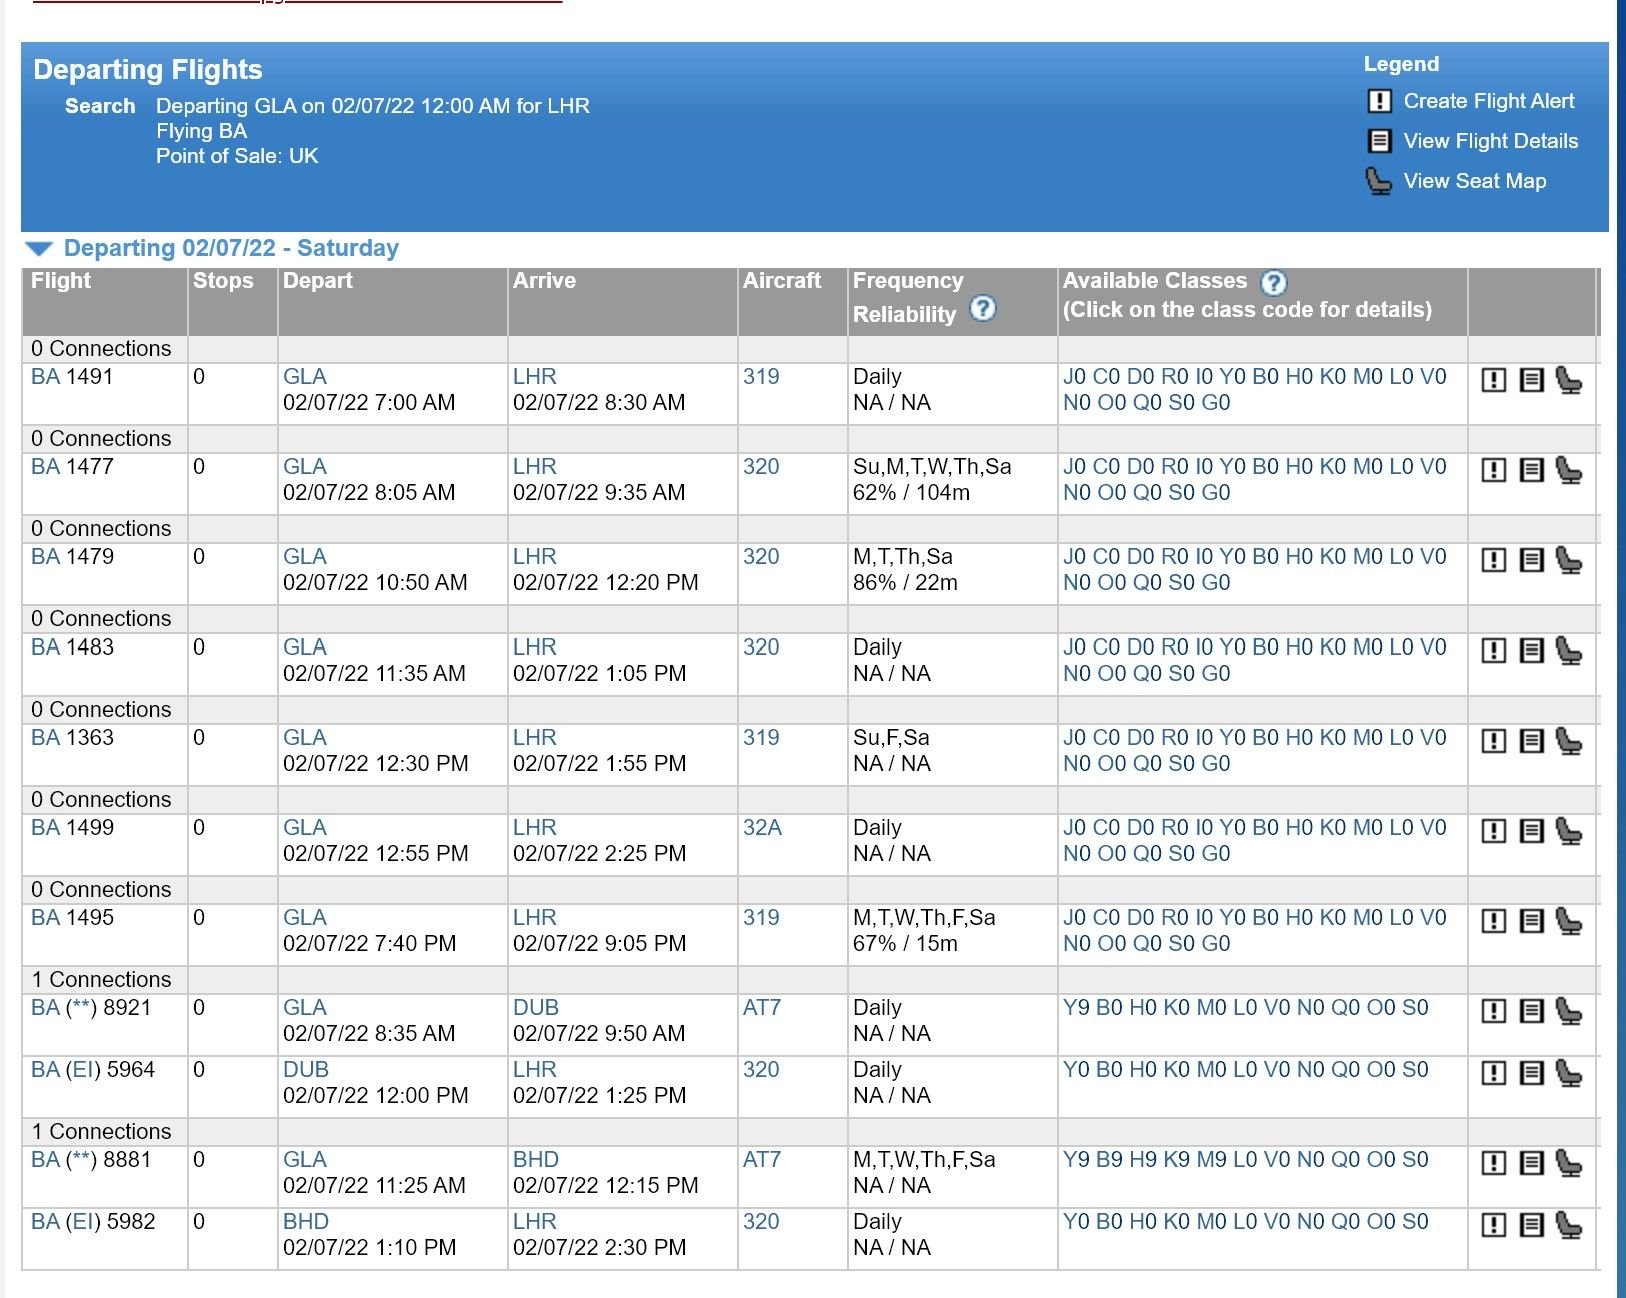Click class code B9 for BA 8881
Image resolution: width=1626 pixels, height=1298 pixels.
(1109, 1160)
